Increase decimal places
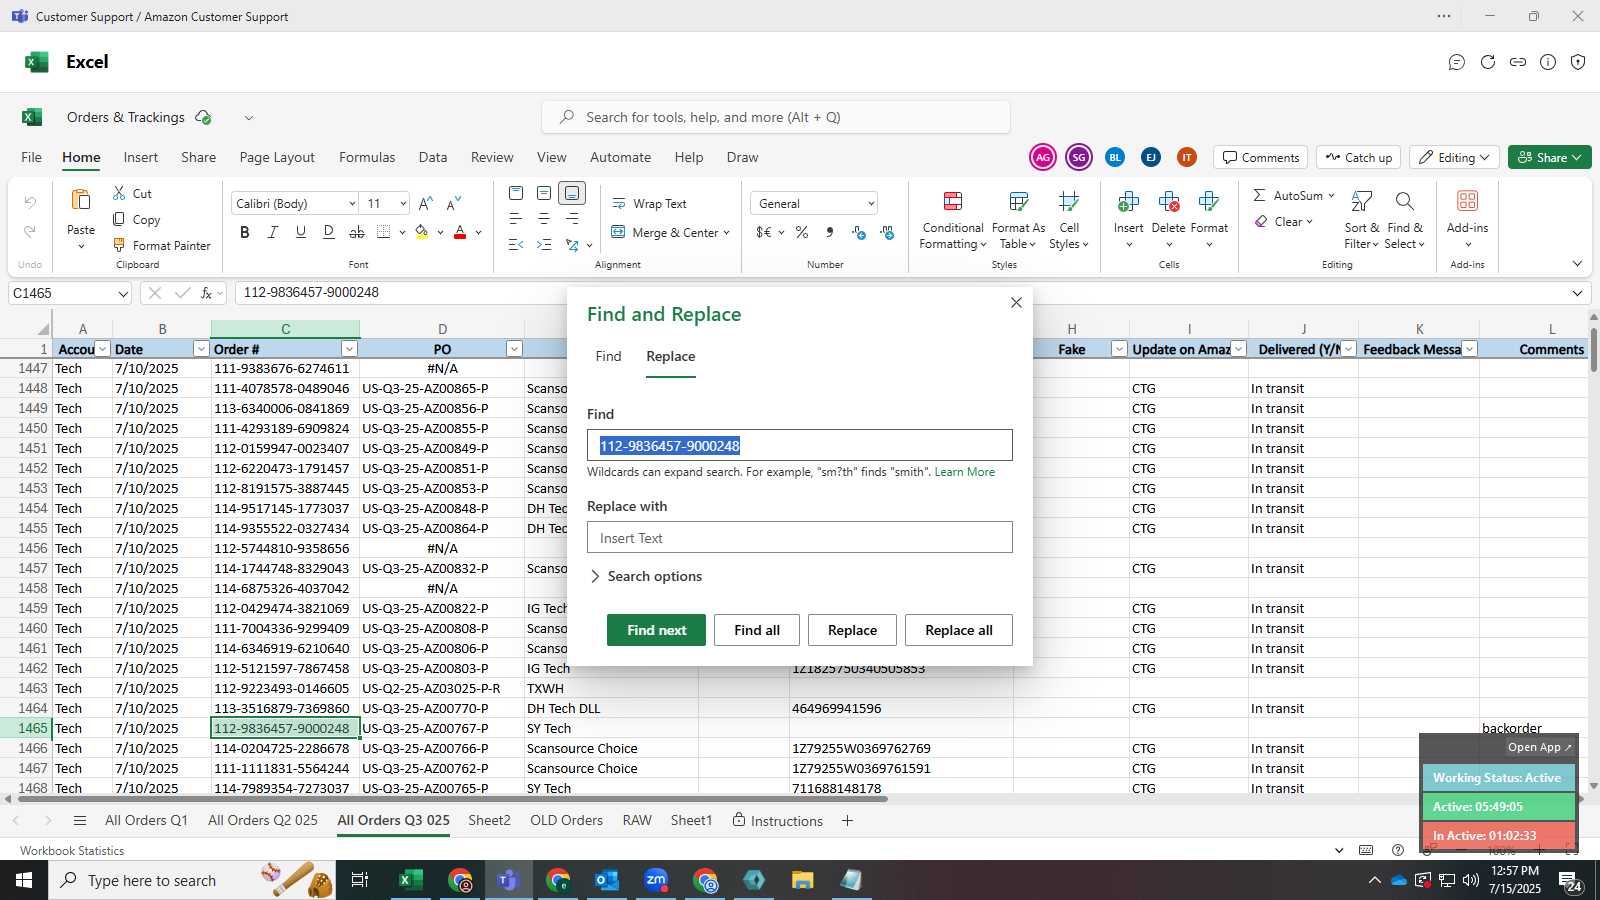This screenshot has width=1600, height=900. pos(859,232)
